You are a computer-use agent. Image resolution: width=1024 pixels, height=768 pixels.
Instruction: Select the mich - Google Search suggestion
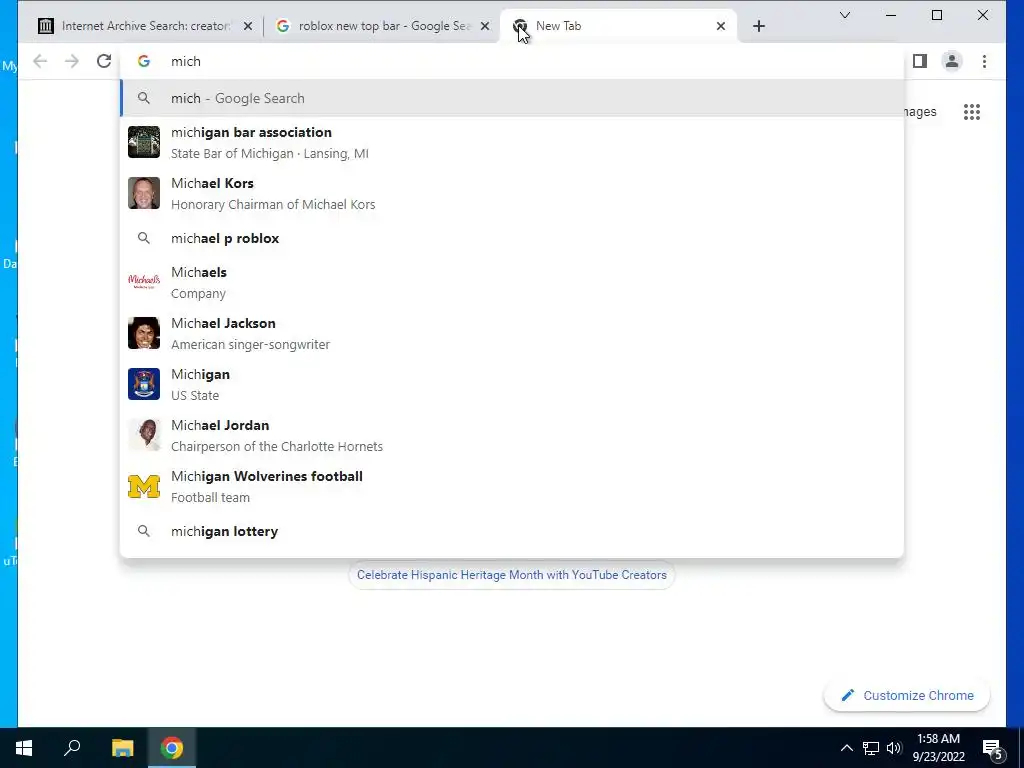point(512,98)
